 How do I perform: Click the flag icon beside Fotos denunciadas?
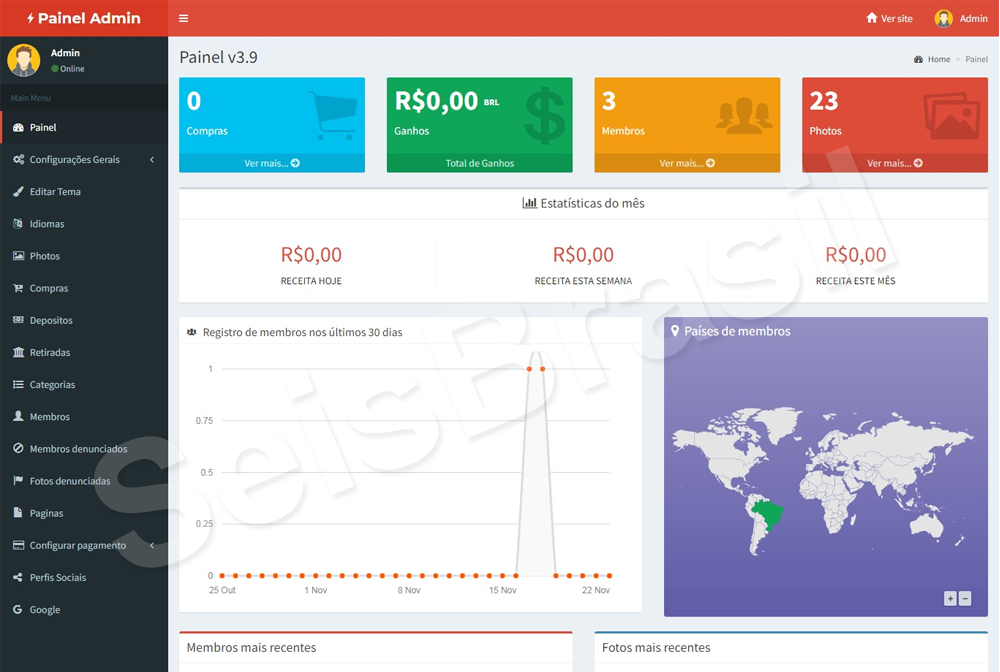click(18, 481)
